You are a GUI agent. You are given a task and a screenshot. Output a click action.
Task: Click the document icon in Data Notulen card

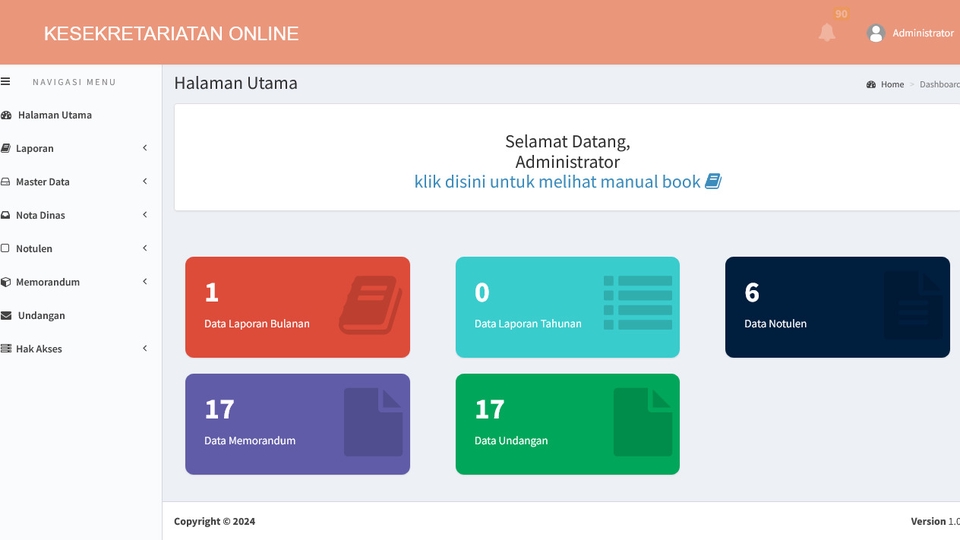tap(913, 305)
